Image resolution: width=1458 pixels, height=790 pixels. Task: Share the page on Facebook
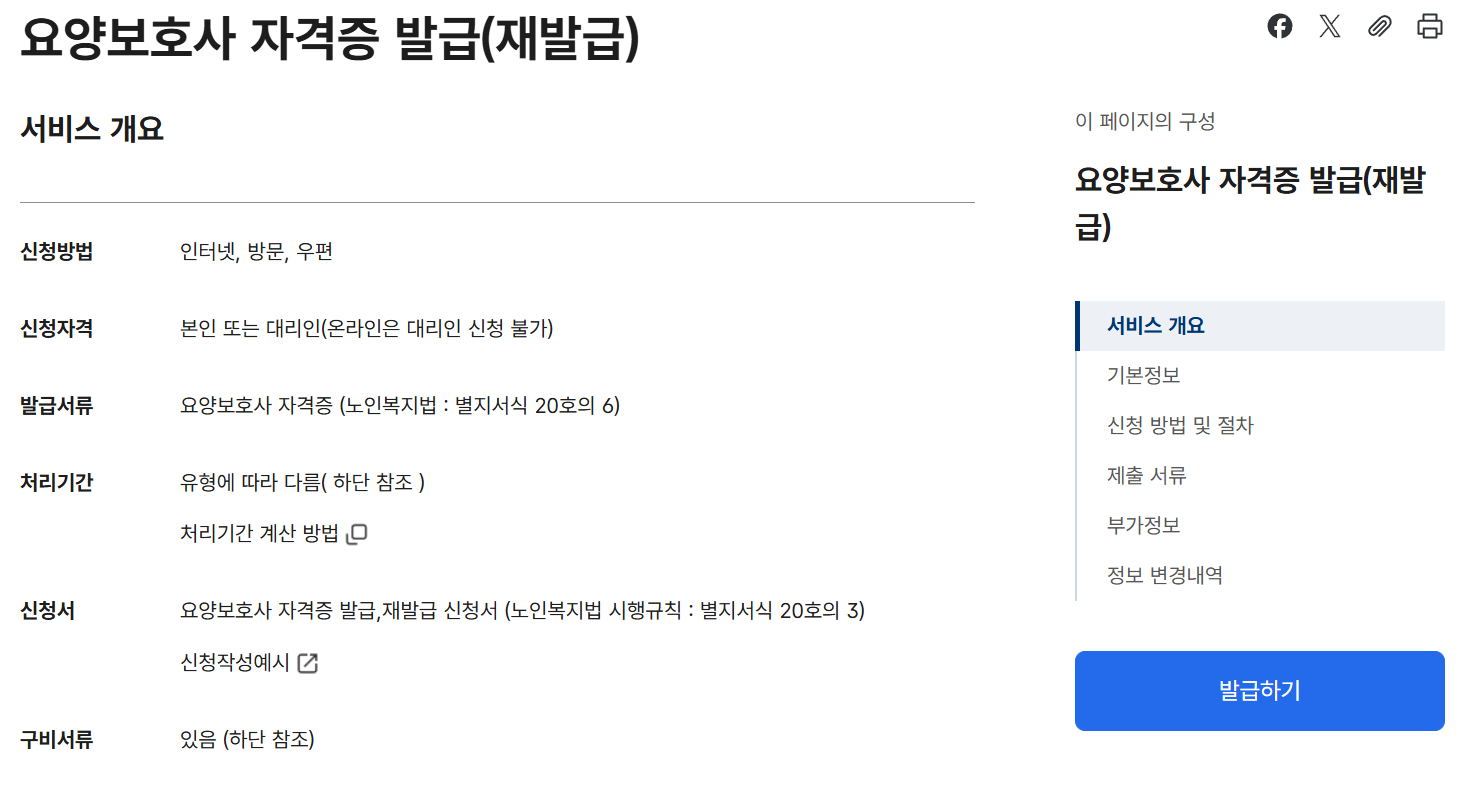tap(1279, 26)
